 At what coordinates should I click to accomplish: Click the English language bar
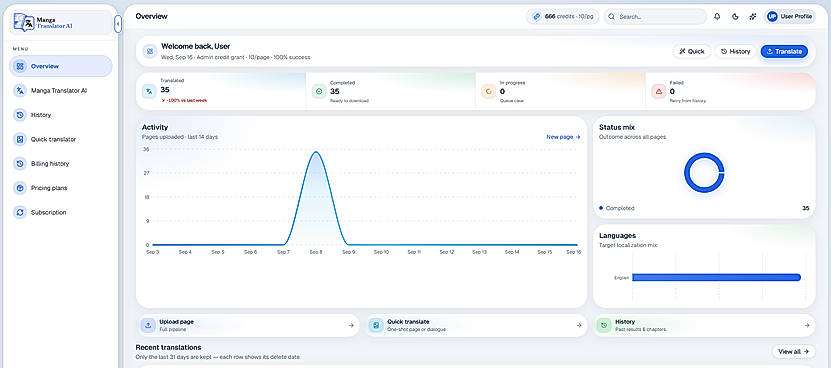tap(716, 277)
